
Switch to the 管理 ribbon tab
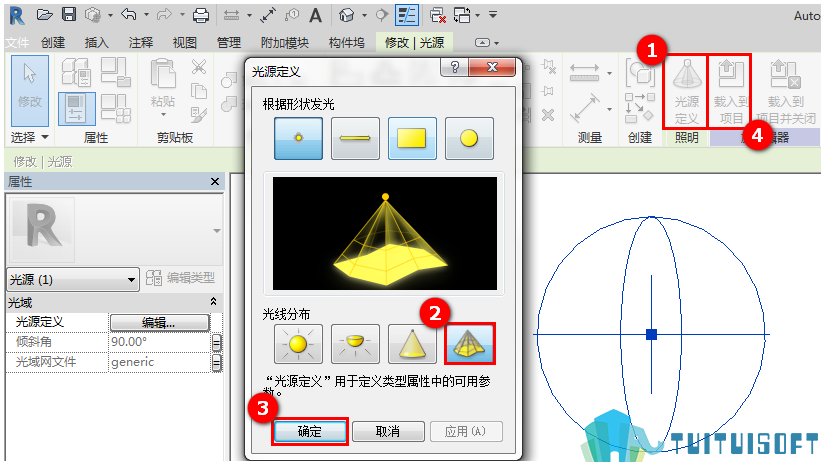click(229, 43)
